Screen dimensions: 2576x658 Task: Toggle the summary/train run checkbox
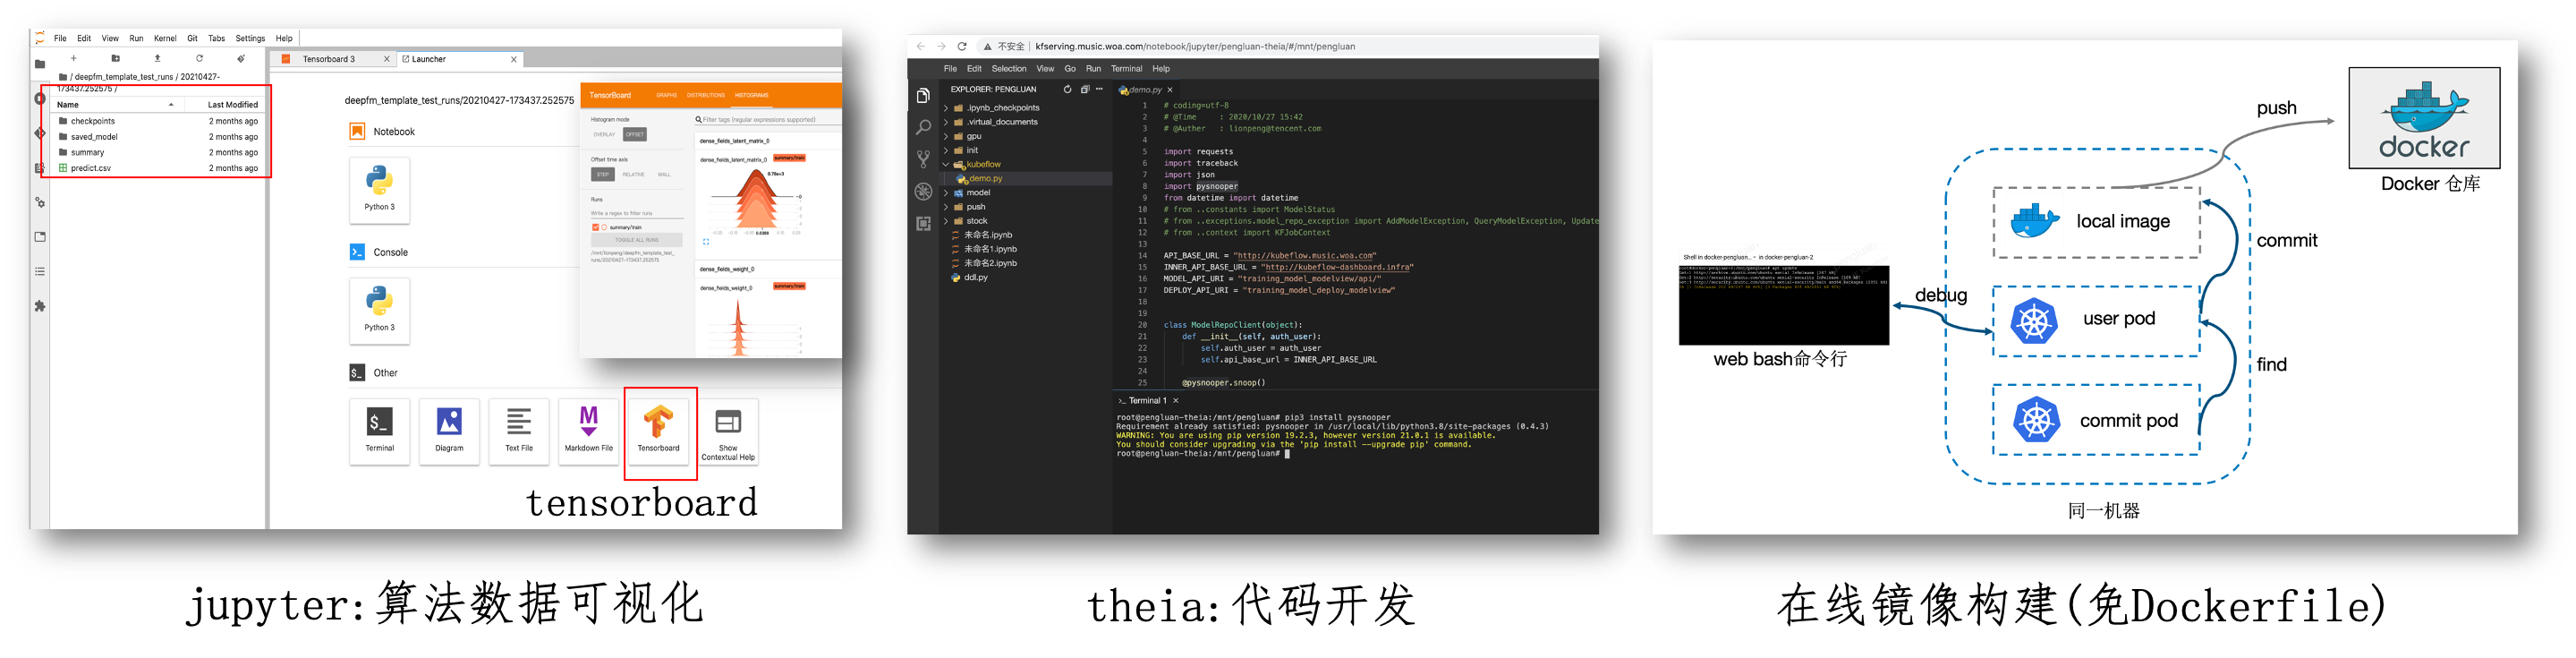point(596,227)
